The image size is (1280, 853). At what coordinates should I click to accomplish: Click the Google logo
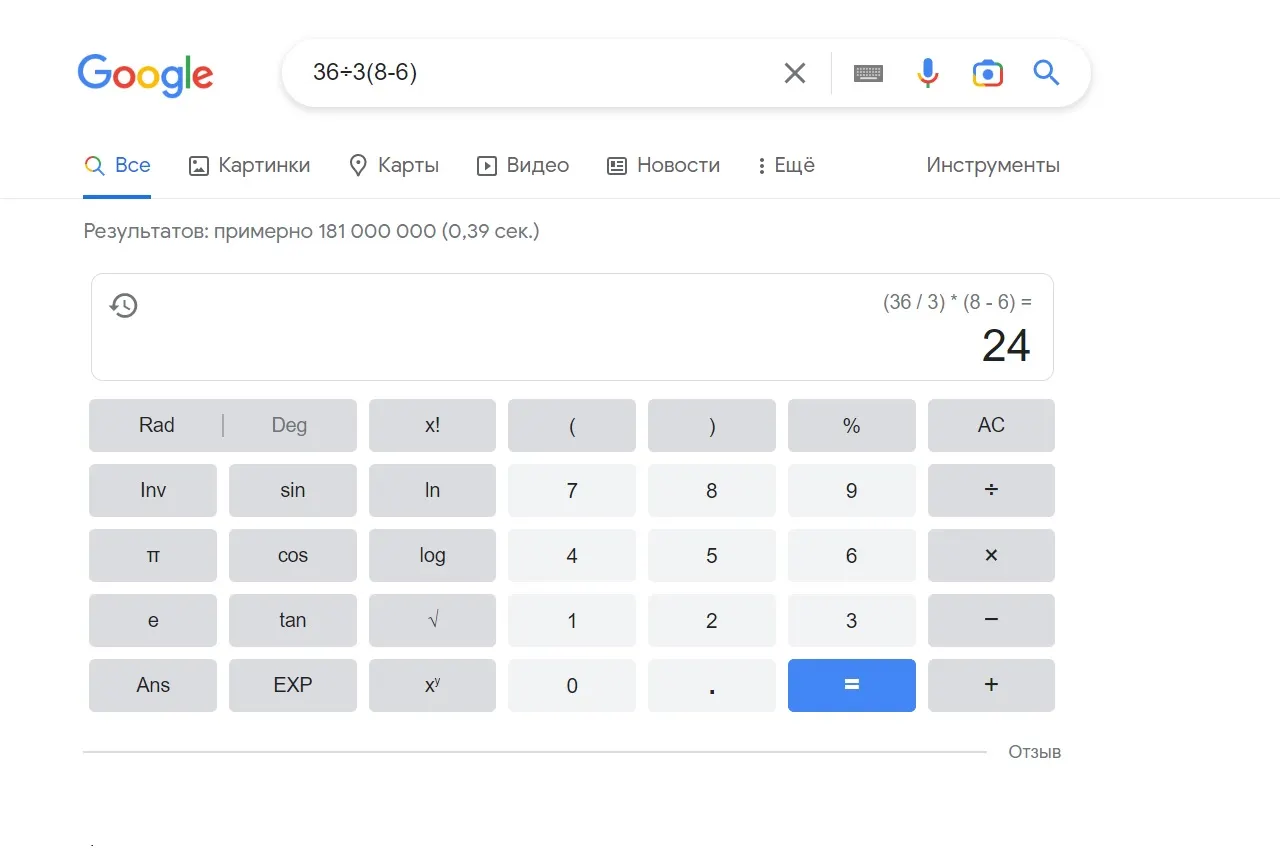click(145, 74)
